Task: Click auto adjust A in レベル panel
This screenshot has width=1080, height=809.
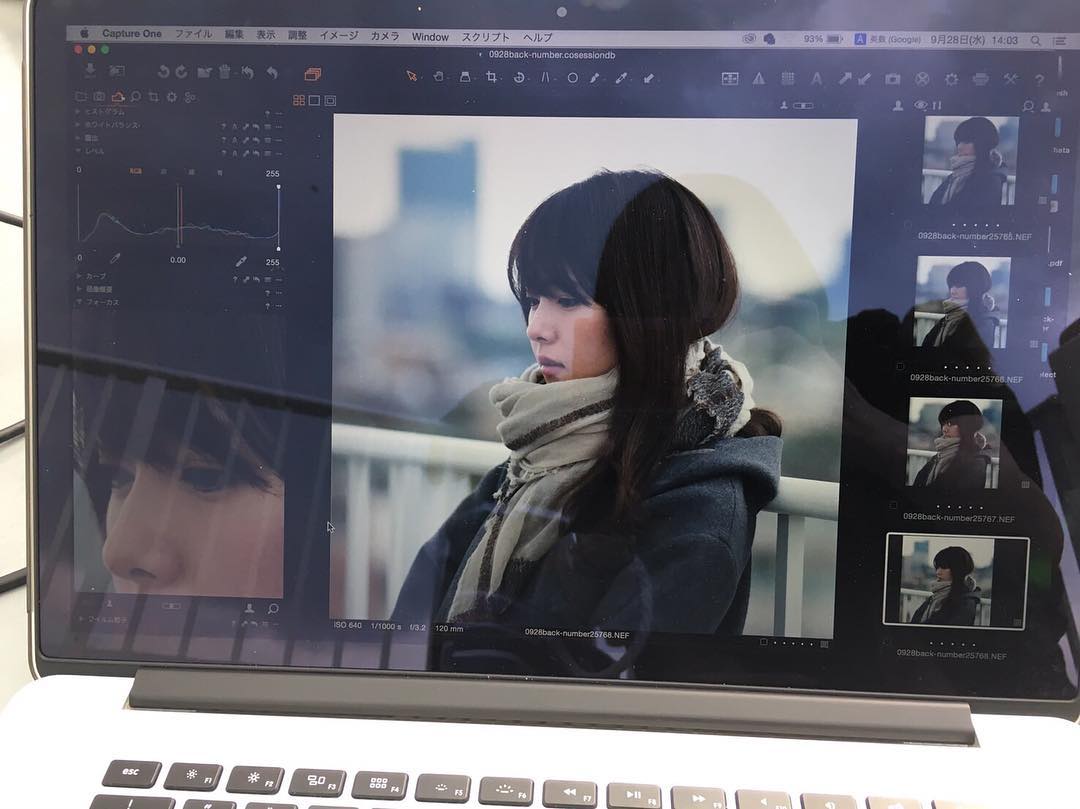Action: 234,153
